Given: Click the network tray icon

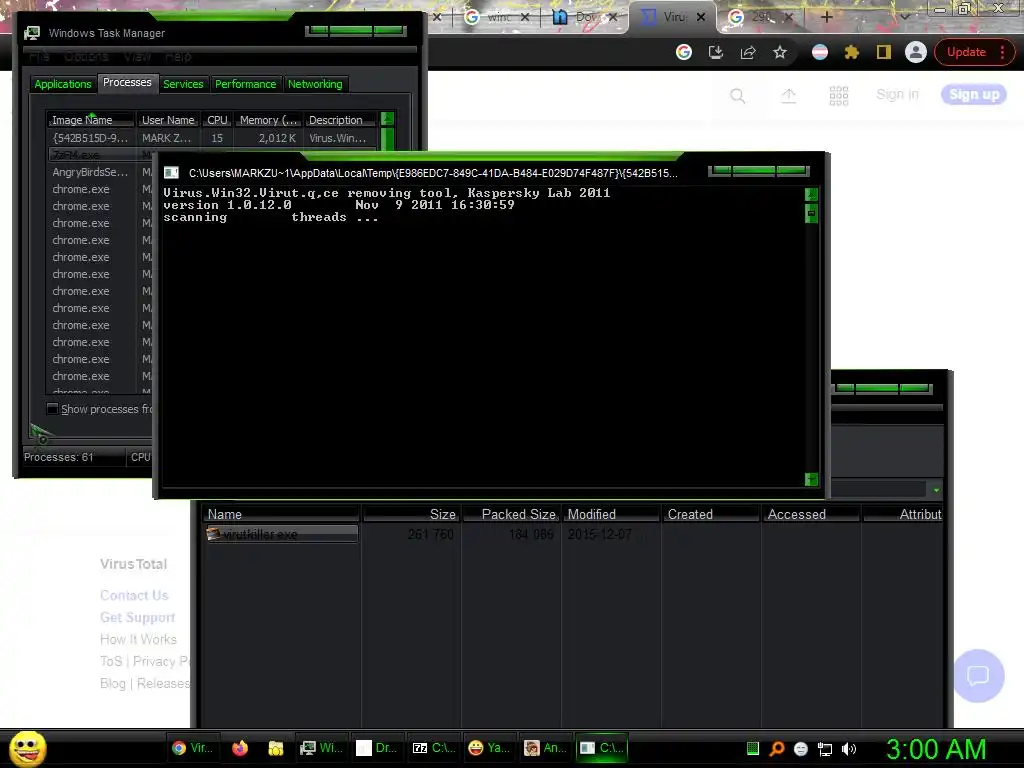Looking at the screenshot, I should click(x=825, y=749).
